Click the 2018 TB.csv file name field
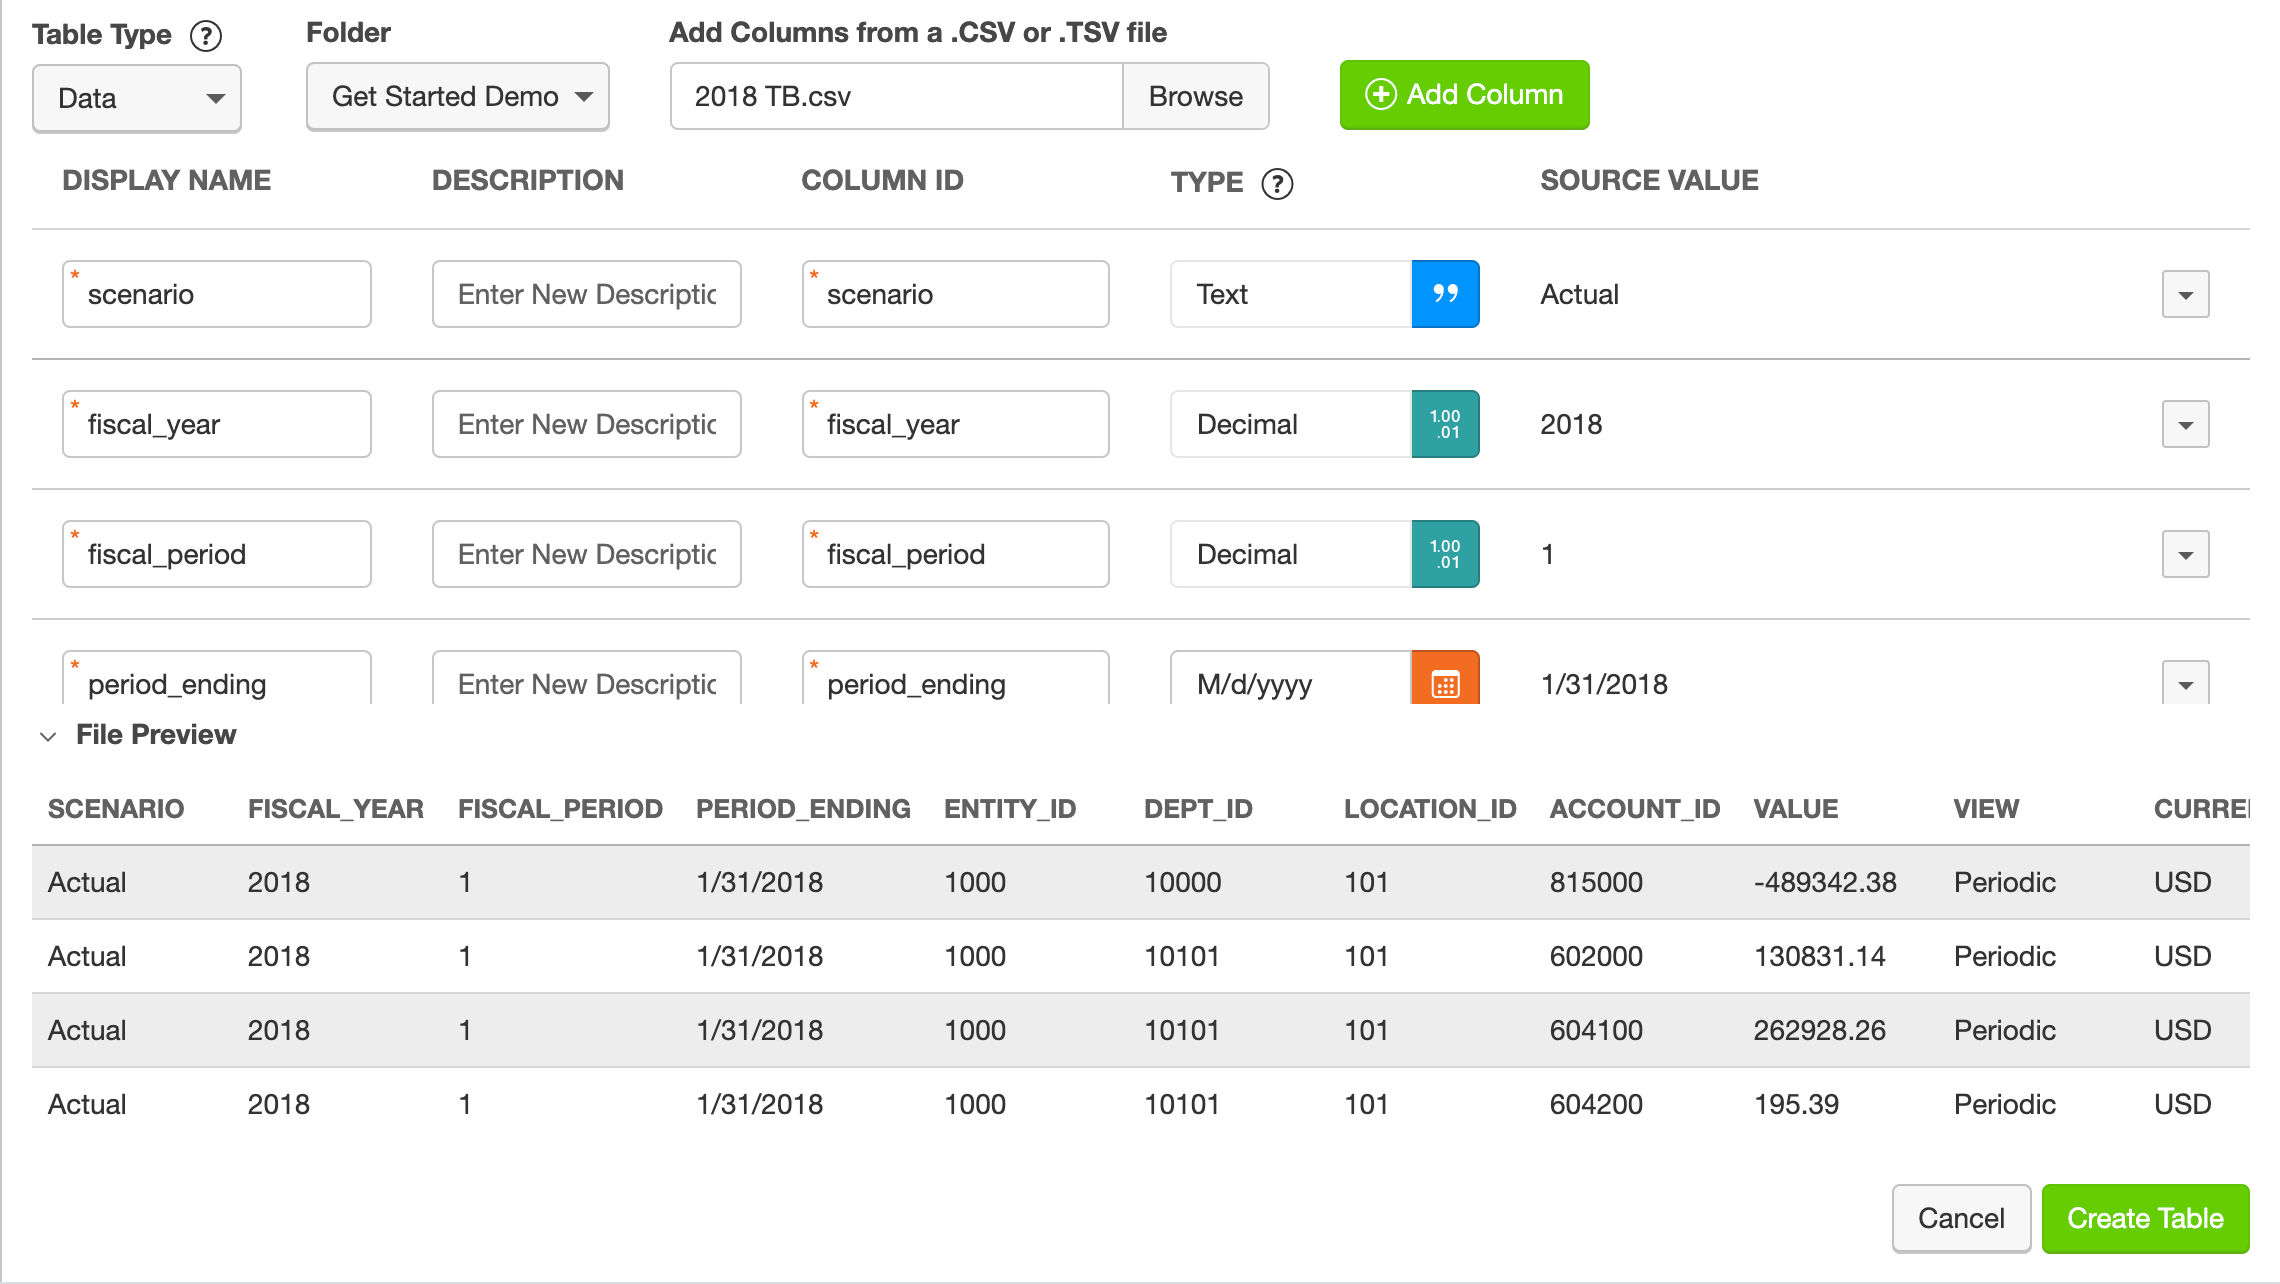 (x=895, y=96)
